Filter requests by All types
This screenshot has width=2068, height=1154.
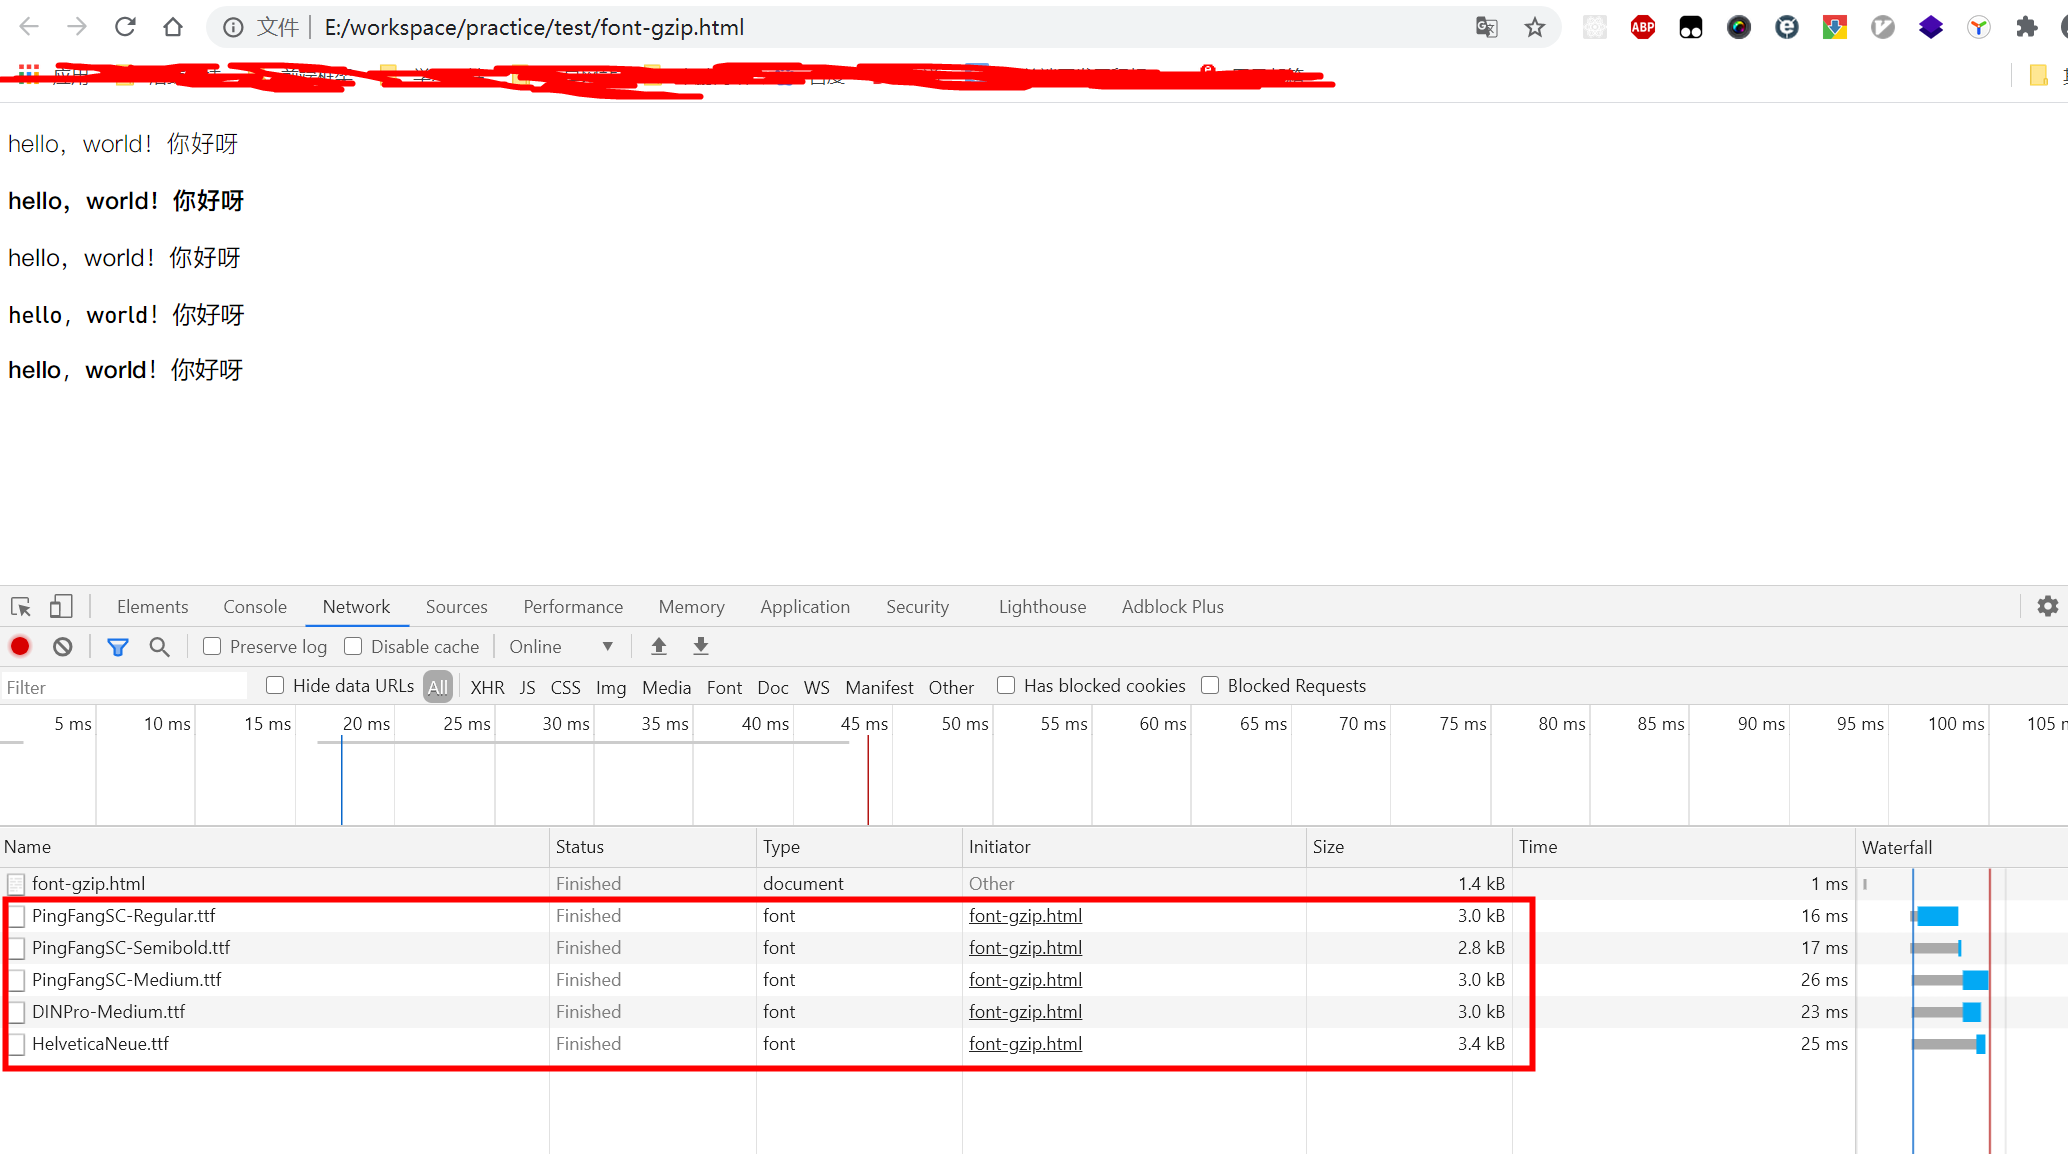click(x=438, y=687)
